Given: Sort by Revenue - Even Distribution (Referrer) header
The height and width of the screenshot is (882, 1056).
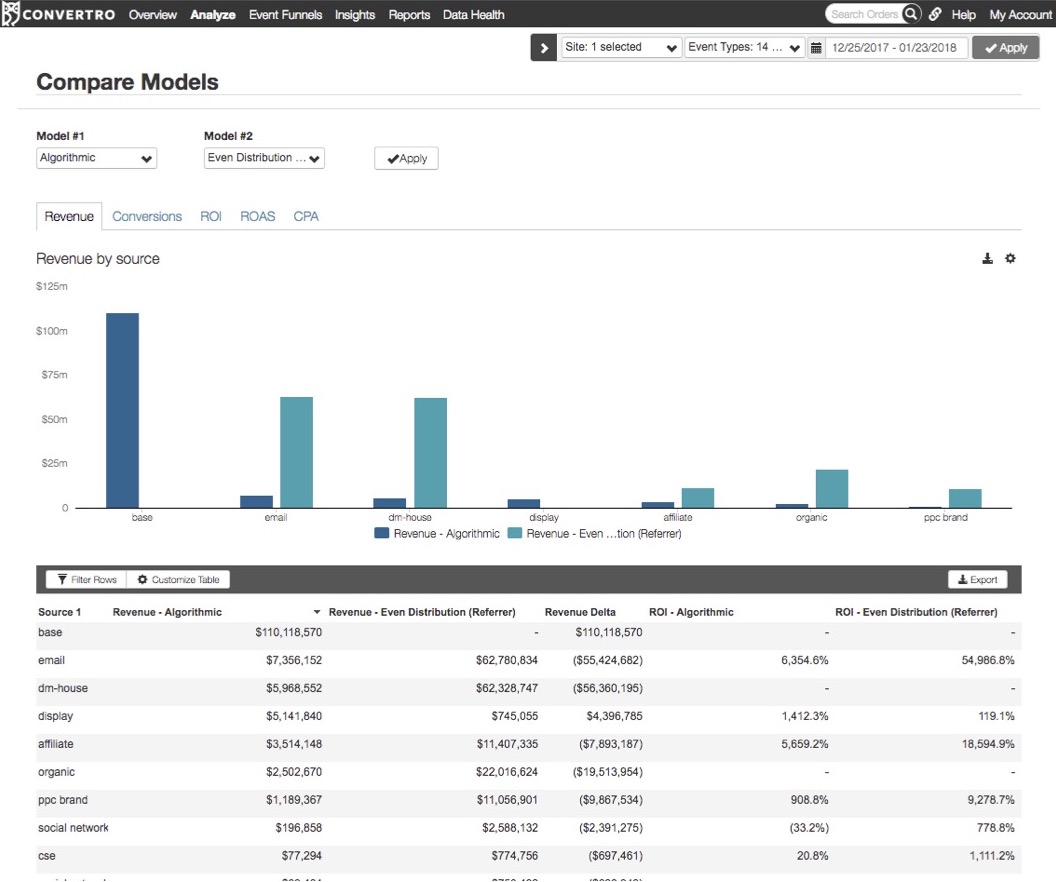Looking at the screenshot, I should tap(422, 612).
